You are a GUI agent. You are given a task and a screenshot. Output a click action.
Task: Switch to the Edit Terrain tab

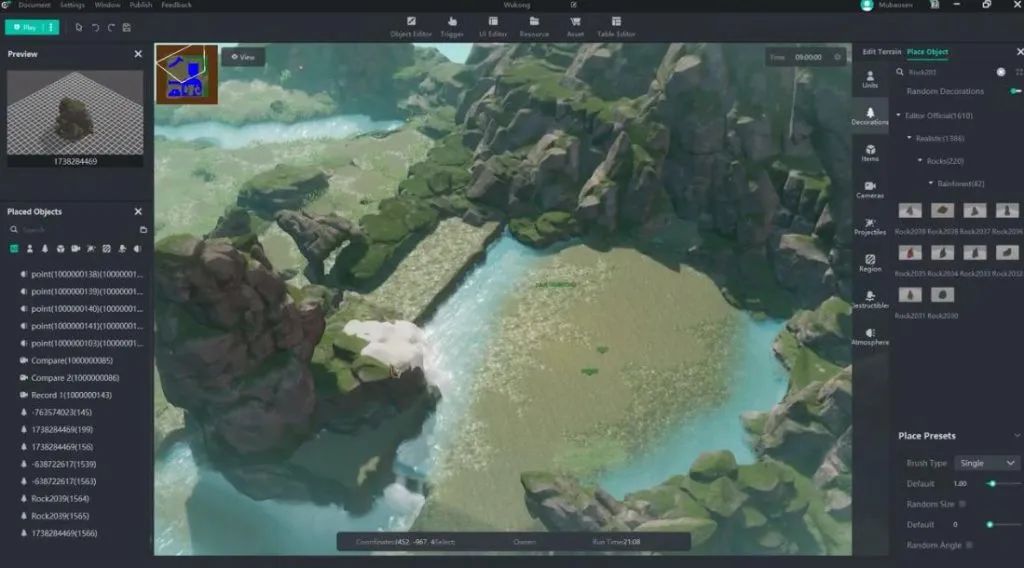click(880, 52)
